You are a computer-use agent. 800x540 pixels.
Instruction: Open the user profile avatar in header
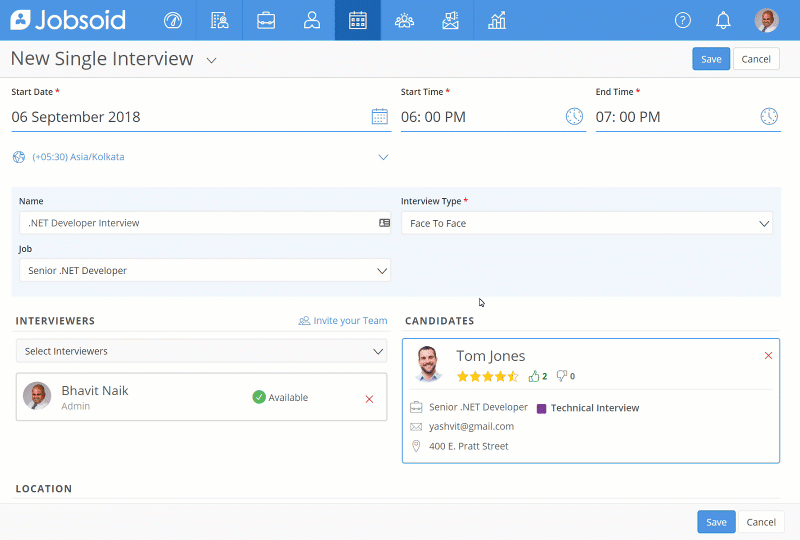pyautogui.click(x=766, y=20)
